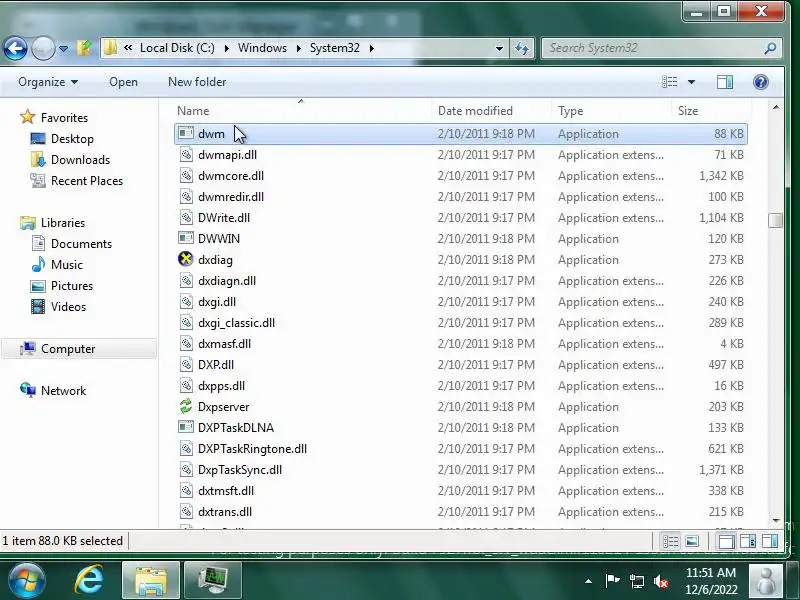Open Pictures library
The image size is (800, 600).
click(72, 286)
